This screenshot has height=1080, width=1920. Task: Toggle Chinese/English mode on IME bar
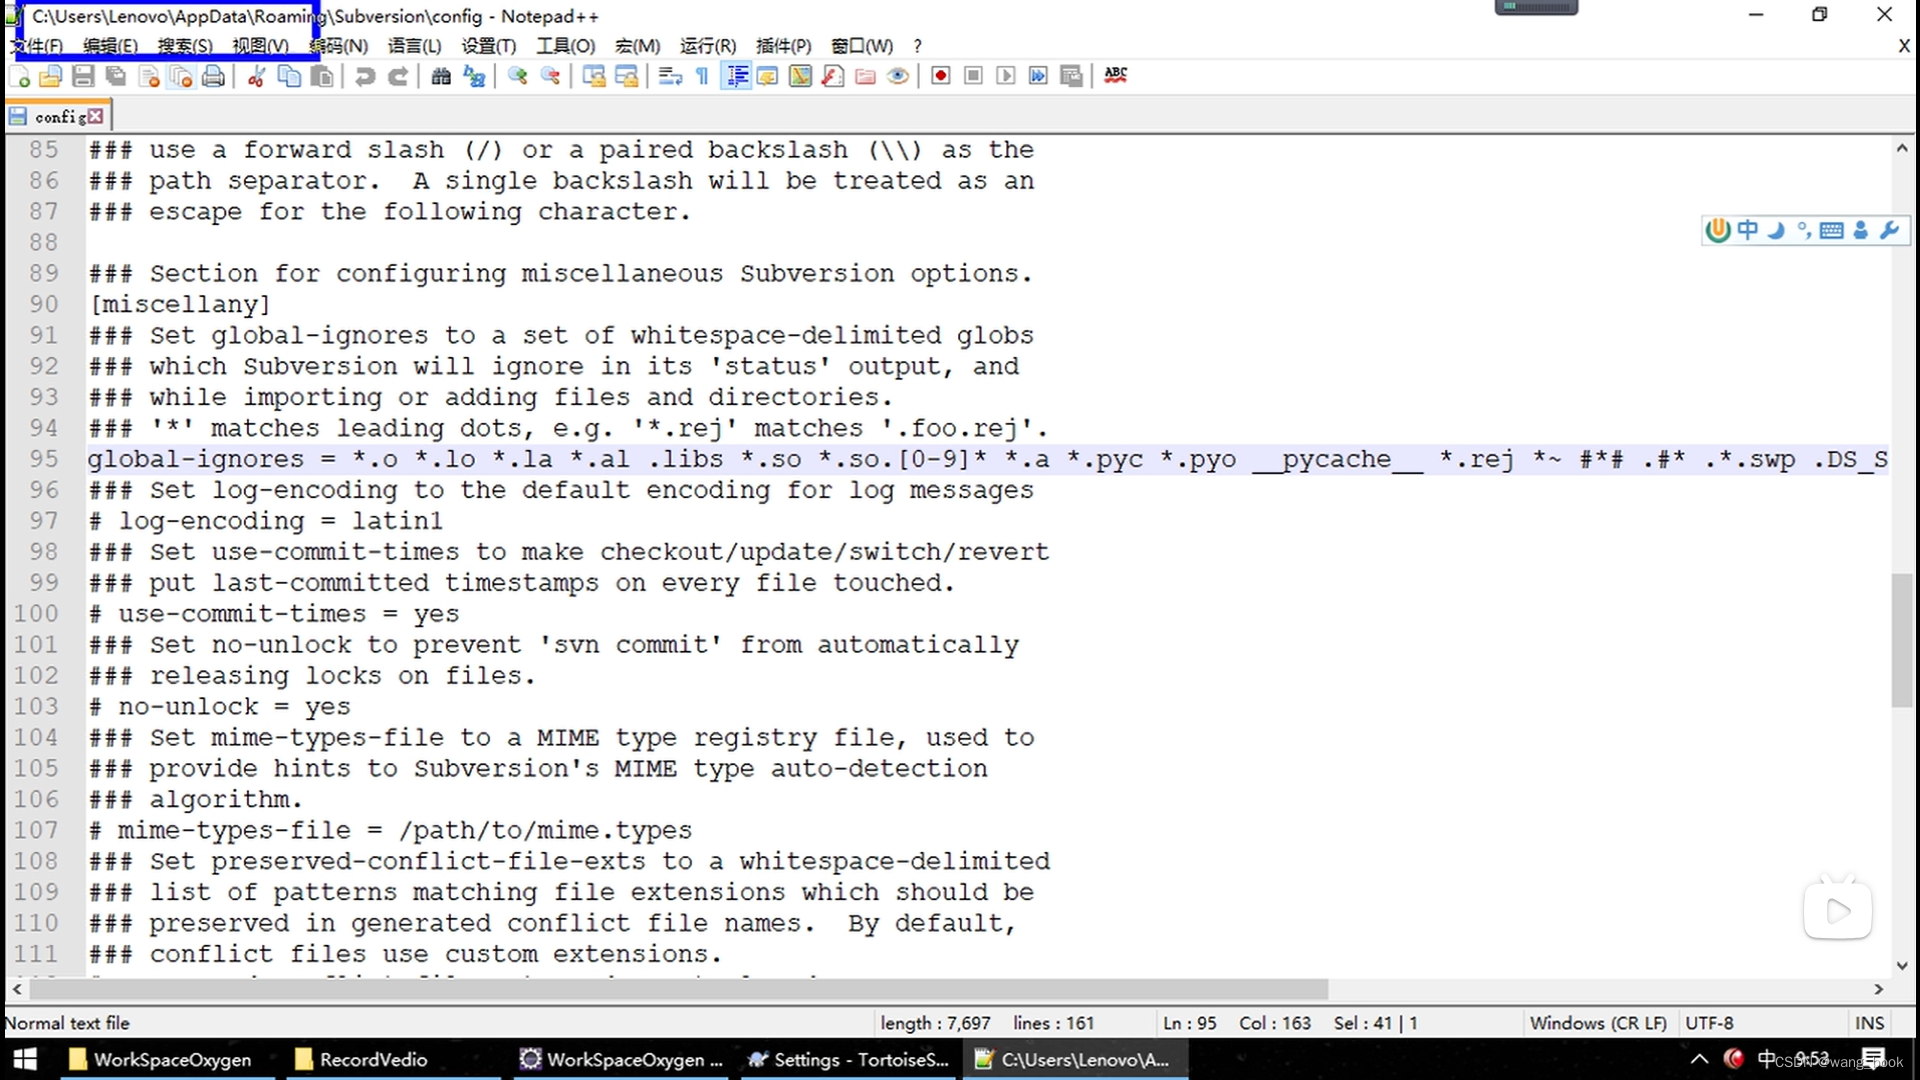(x=1747, y=231)
